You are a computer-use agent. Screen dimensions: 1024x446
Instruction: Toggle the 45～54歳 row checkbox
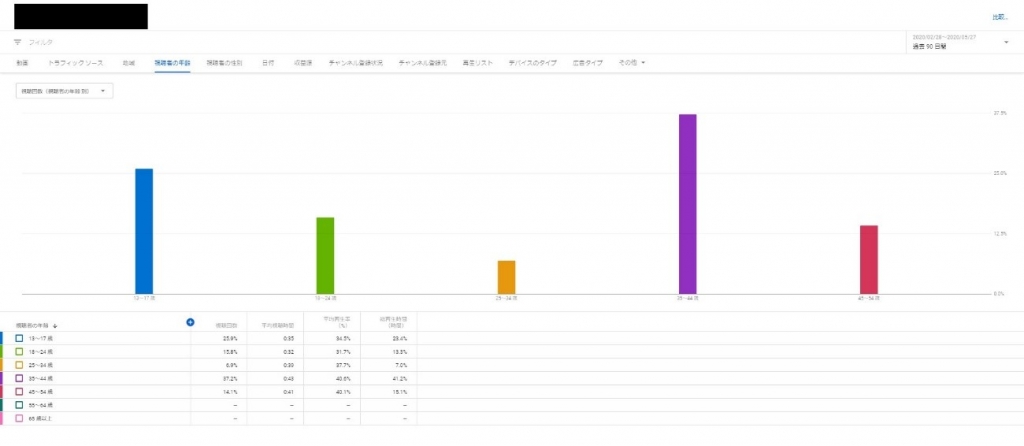19,392
